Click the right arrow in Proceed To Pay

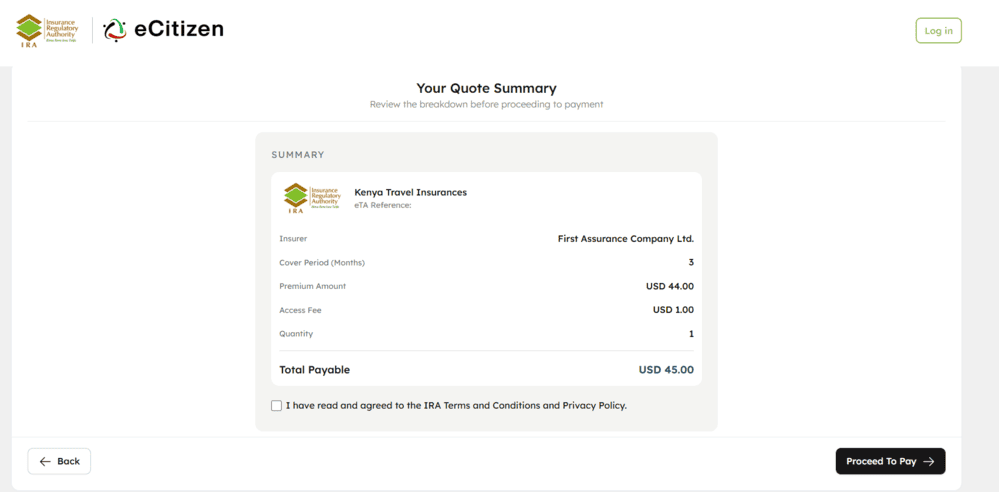pyautogui.click(x=928, y=461)
